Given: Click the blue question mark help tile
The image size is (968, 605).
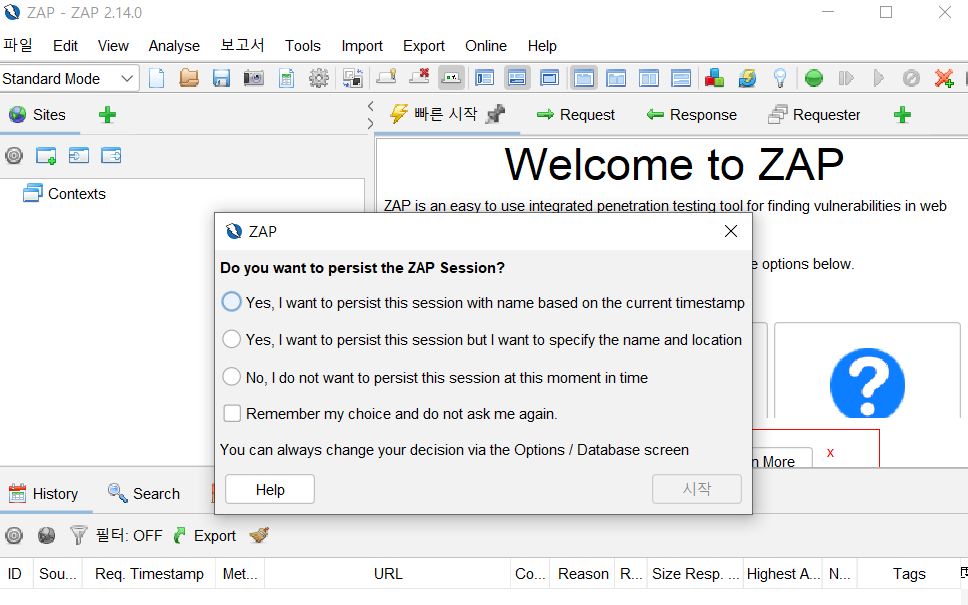Looking at the screenshot, I should point(867,383).
